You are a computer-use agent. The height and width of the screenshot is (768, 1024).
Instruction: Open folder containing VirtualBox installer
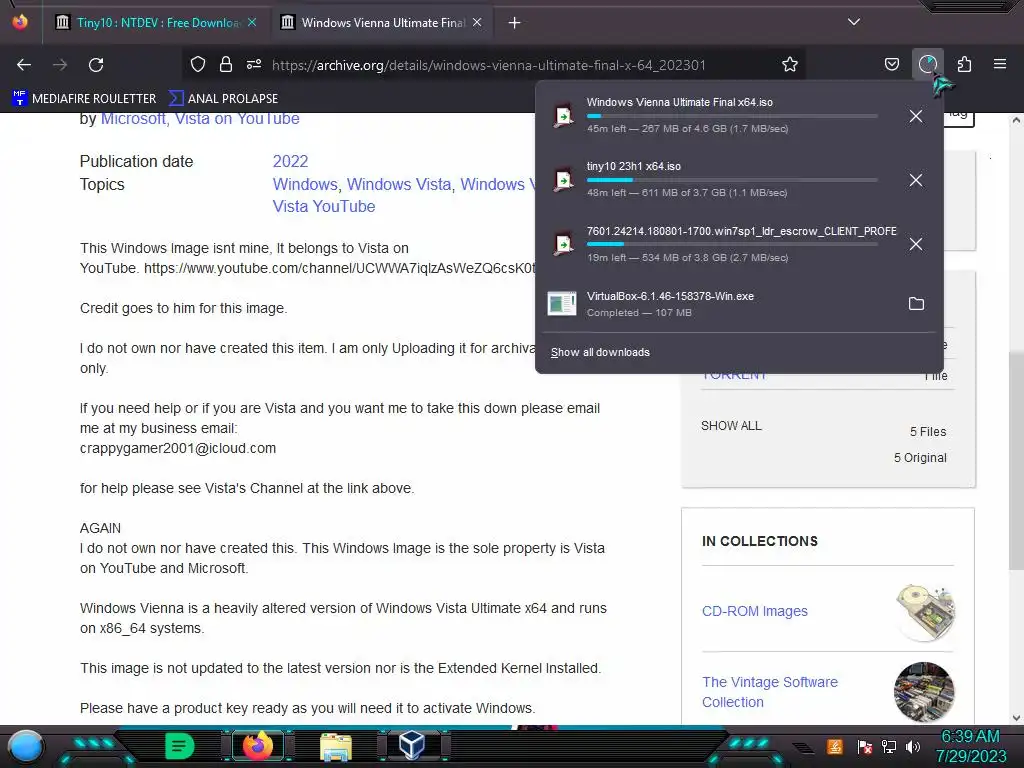coord(916,304)
